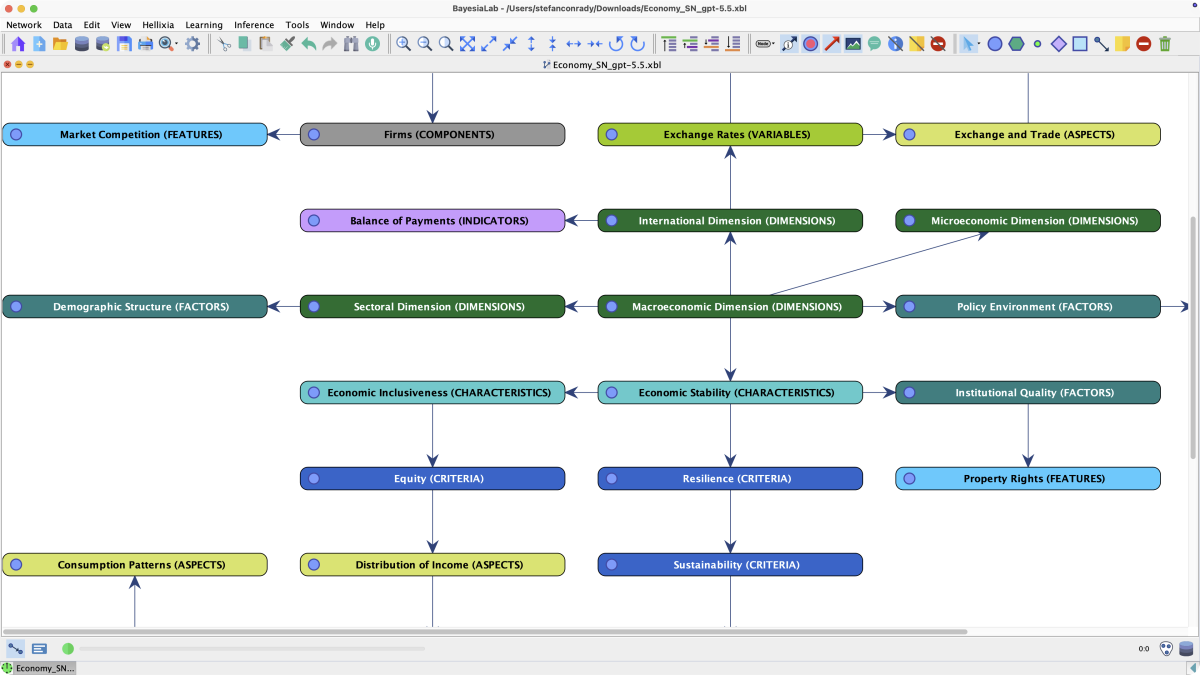
Task: Click the Undo green arrow
Action: click(309, 44)
